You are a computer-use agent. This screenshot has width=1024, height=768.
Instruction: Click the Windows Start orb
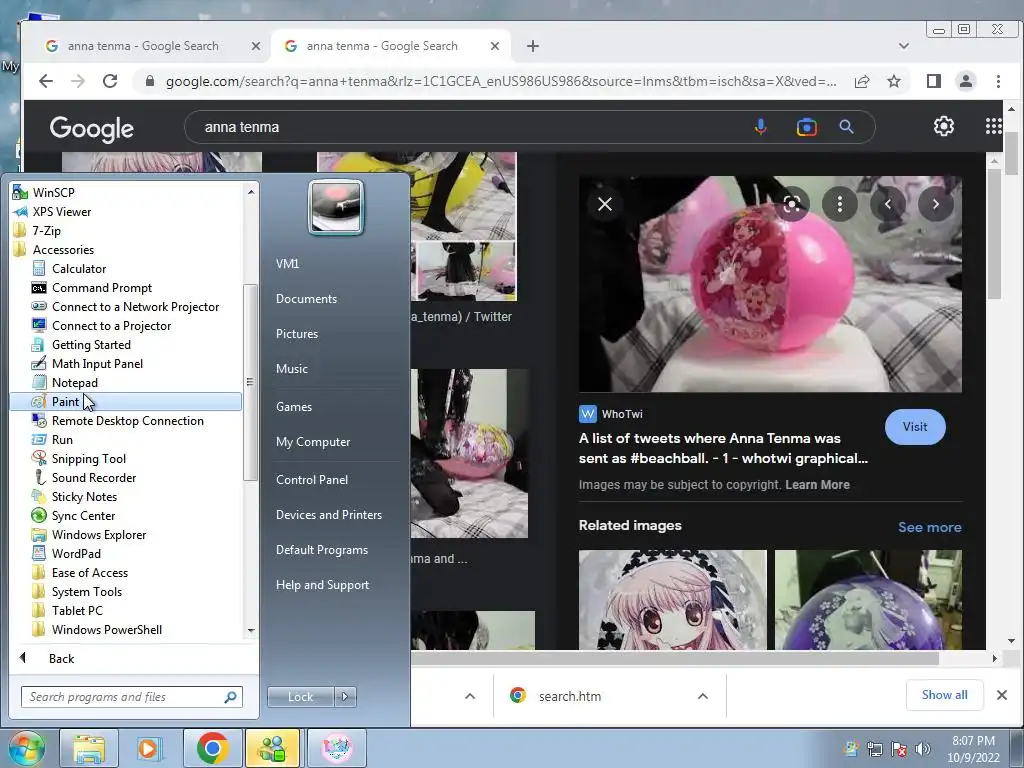pos(27,748)
